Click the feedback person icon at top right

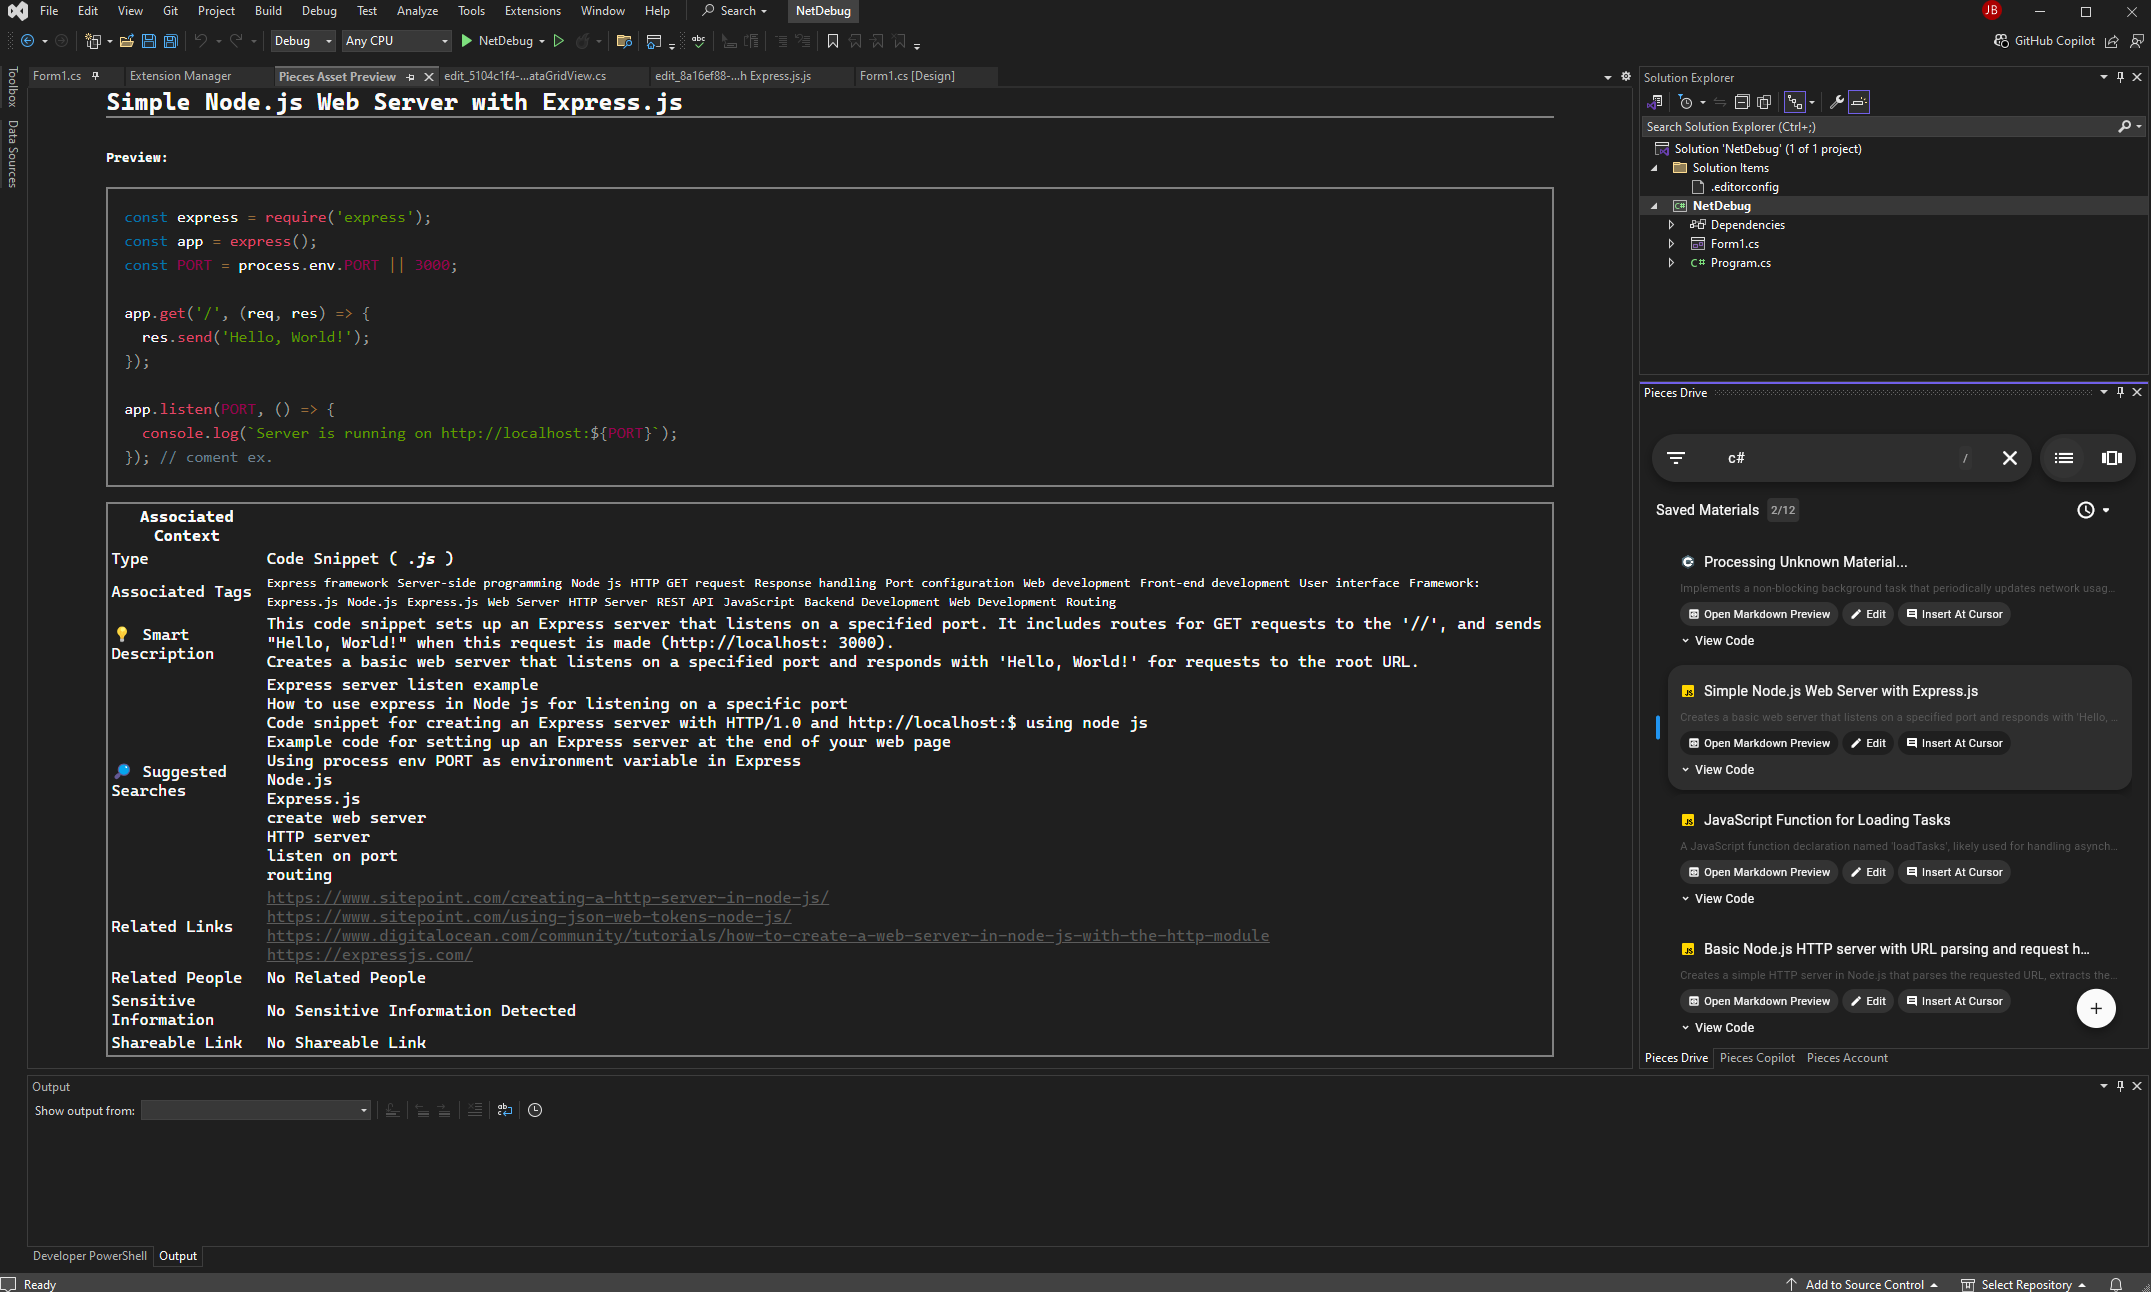coord(2136,41)
